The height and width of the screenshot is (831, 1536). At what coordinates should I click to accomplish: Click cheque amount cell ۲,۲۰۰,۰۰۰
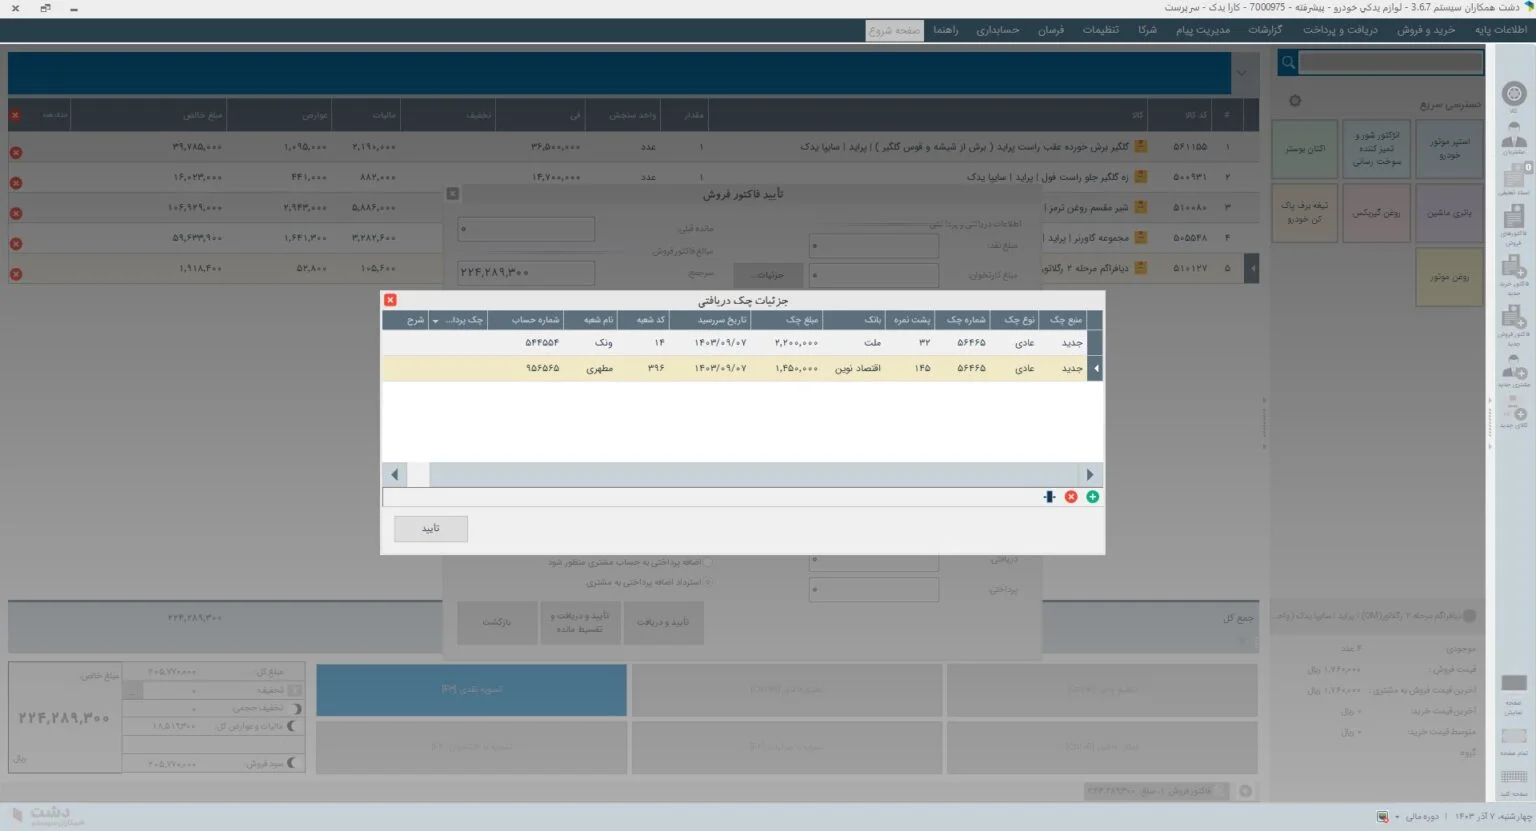(796, 343)
